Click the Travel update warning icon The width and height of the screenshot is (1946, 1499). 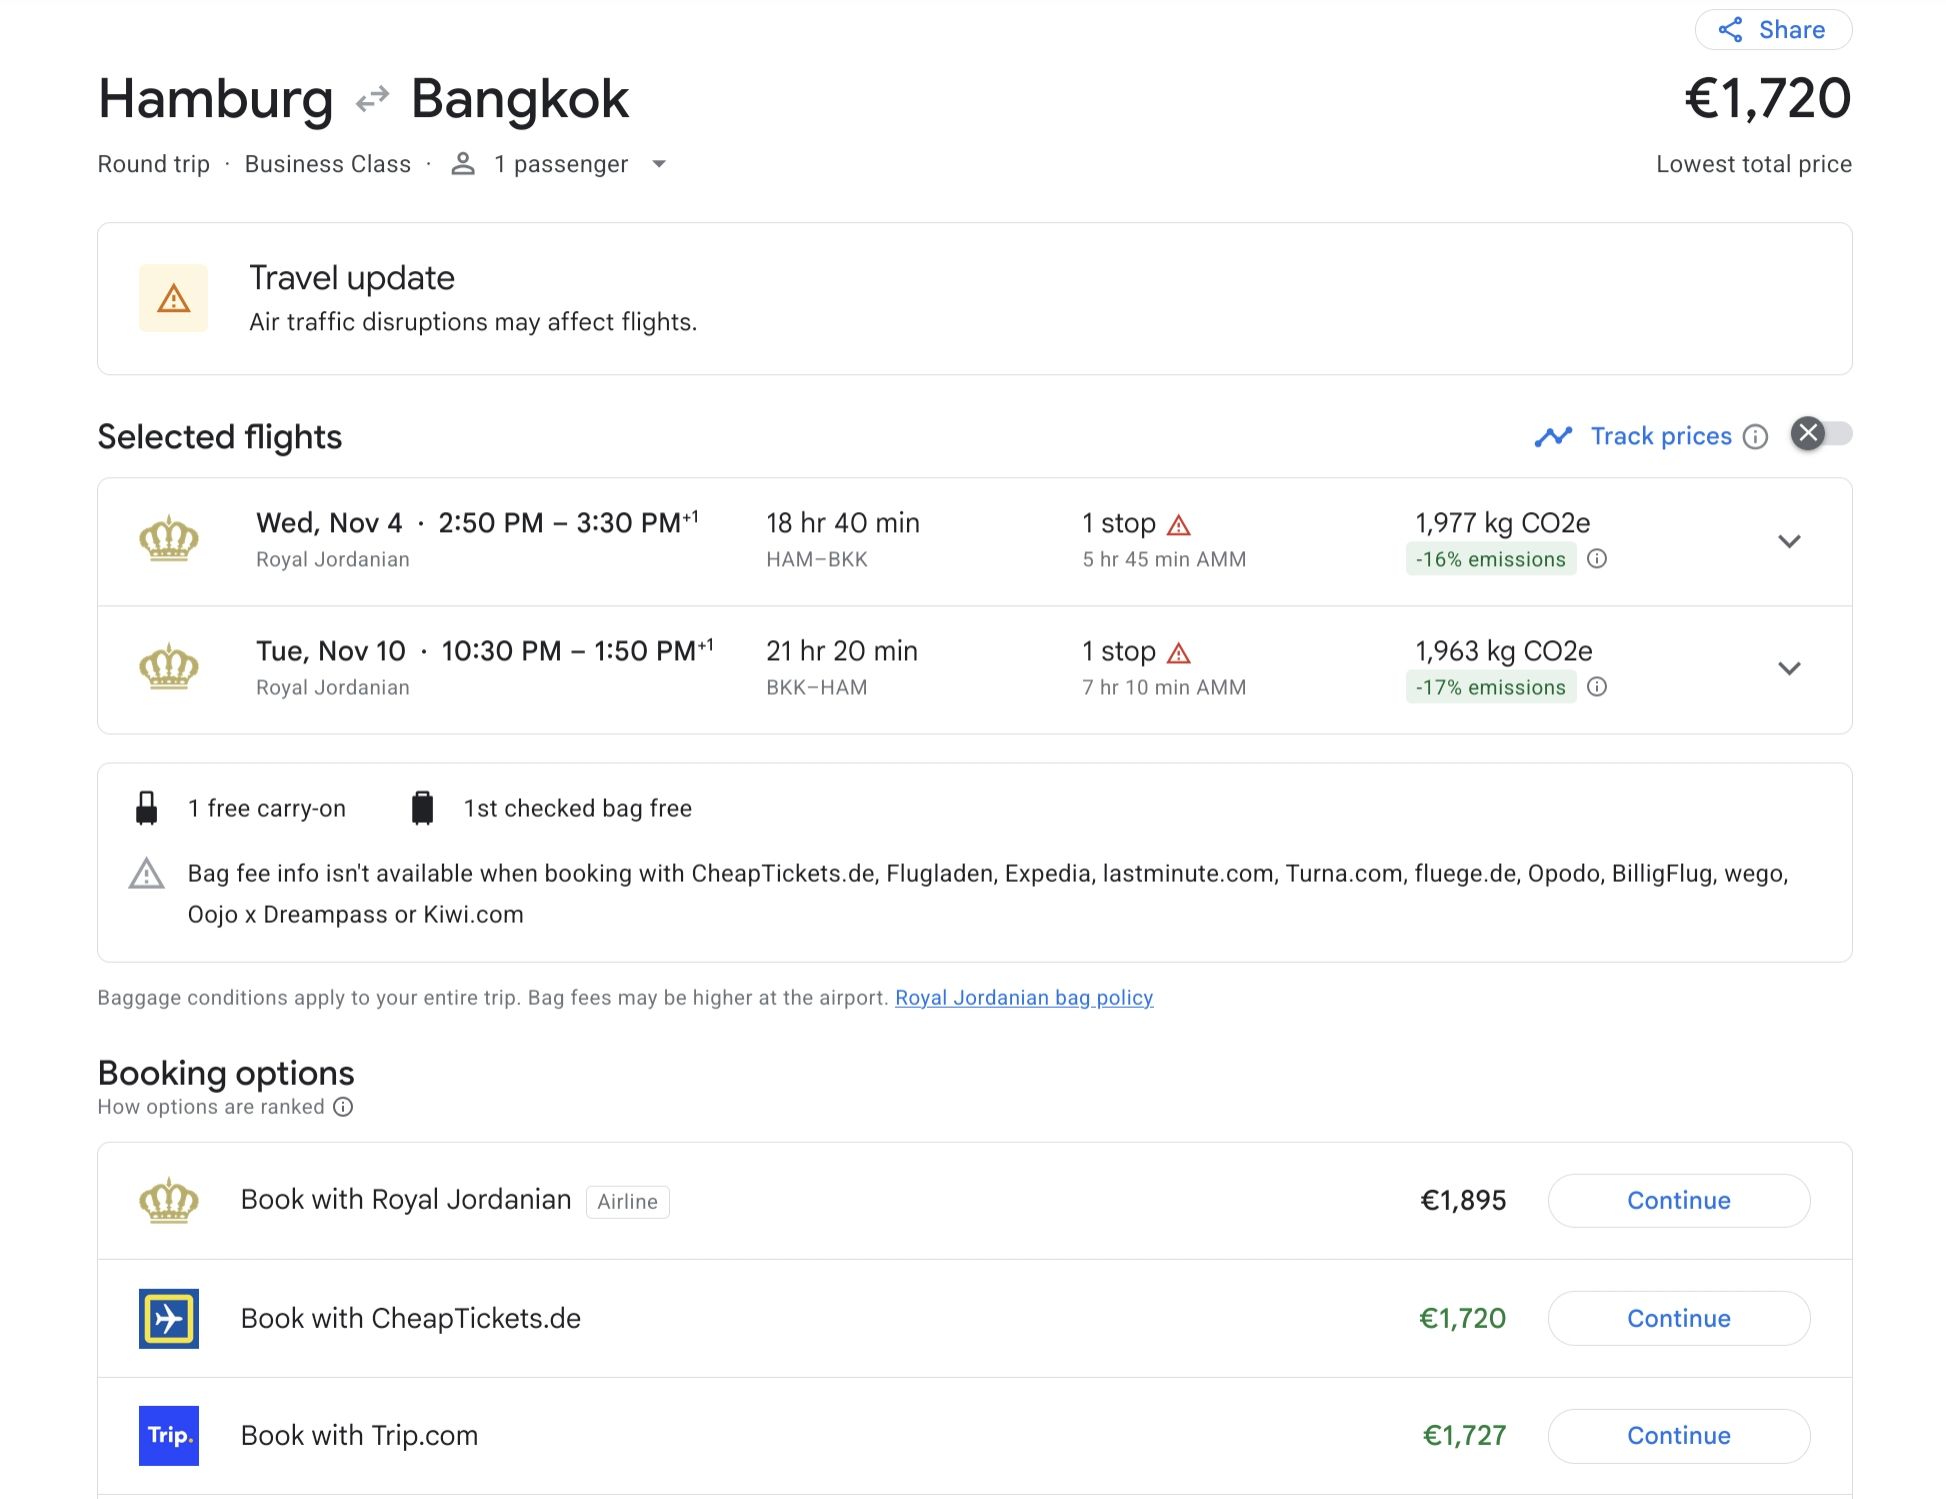click(x=173, y=298)
